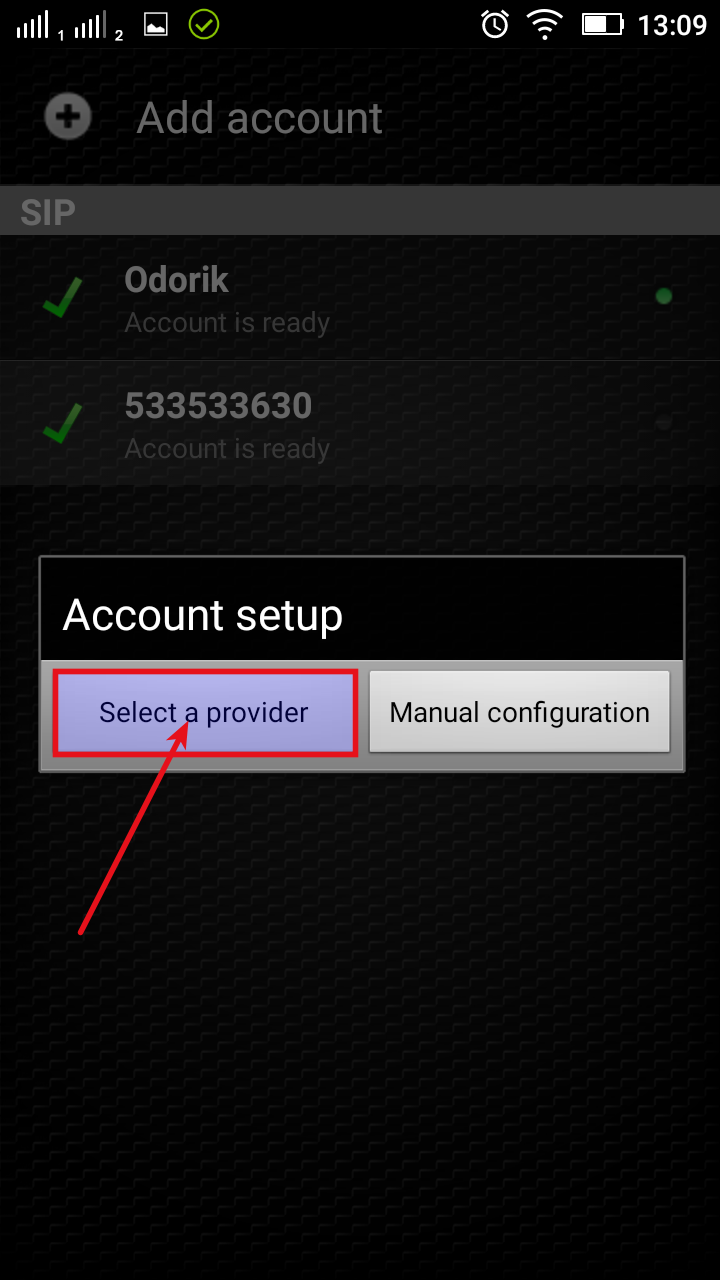Tap the Add account label

(x=260, y=118)
